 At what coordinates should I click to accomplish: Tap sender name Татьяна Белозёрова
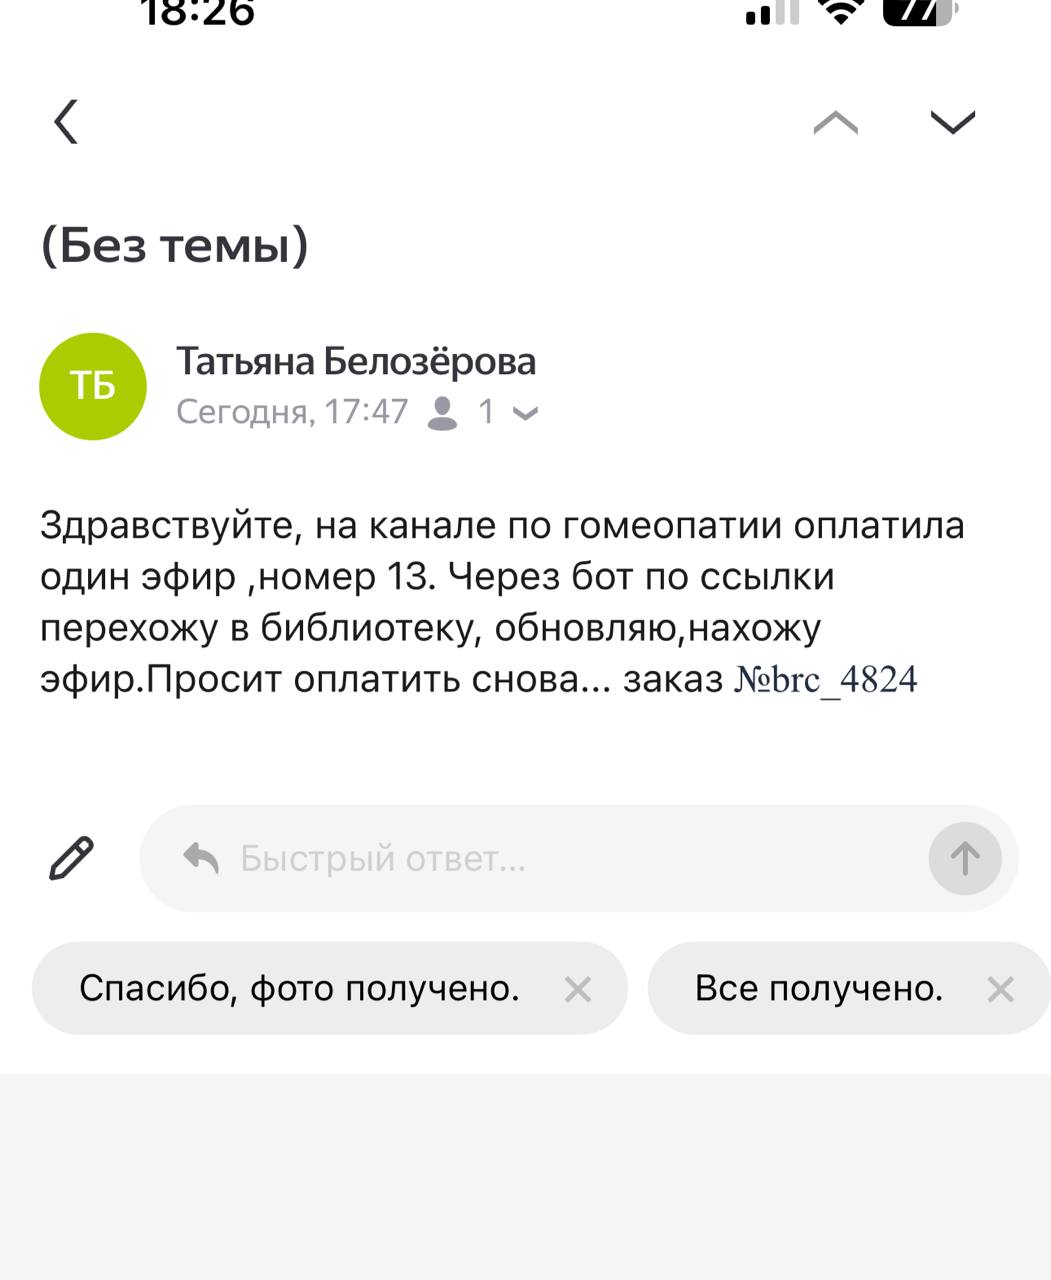[x=356, y=361]
